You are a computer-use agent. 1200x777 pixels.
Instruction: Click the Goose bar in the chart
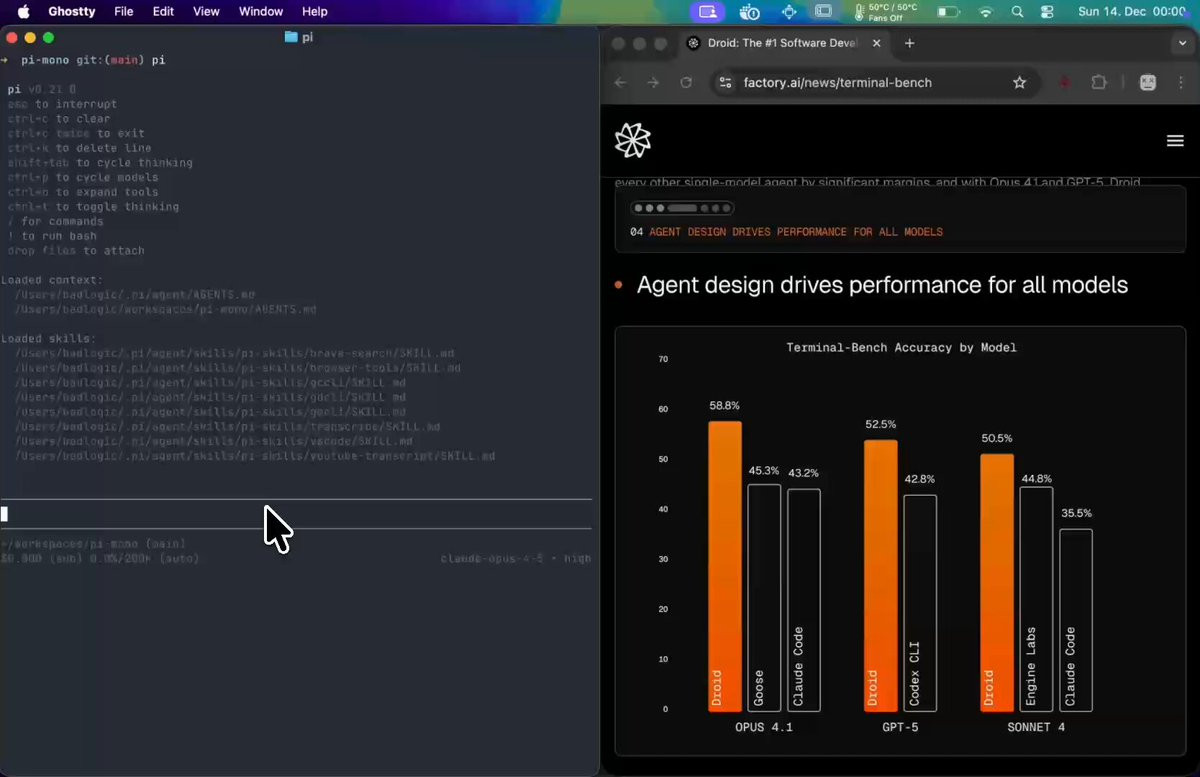click(764, 598)
